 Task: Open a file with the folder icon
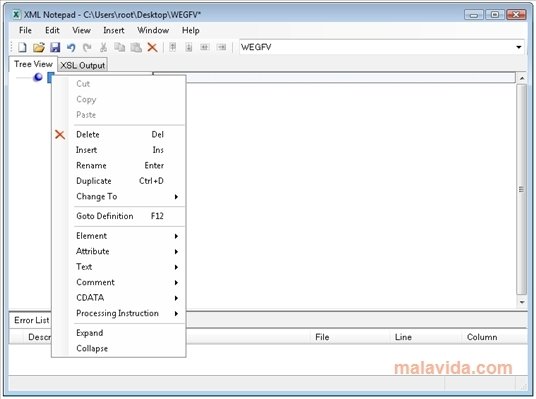pyautogui.click(x=39, y=47)
